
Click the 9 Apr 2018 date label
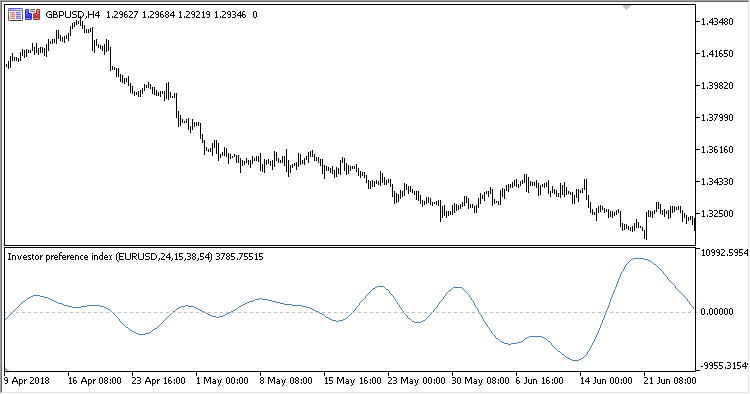pyautogui.click(x=27, y=381)
